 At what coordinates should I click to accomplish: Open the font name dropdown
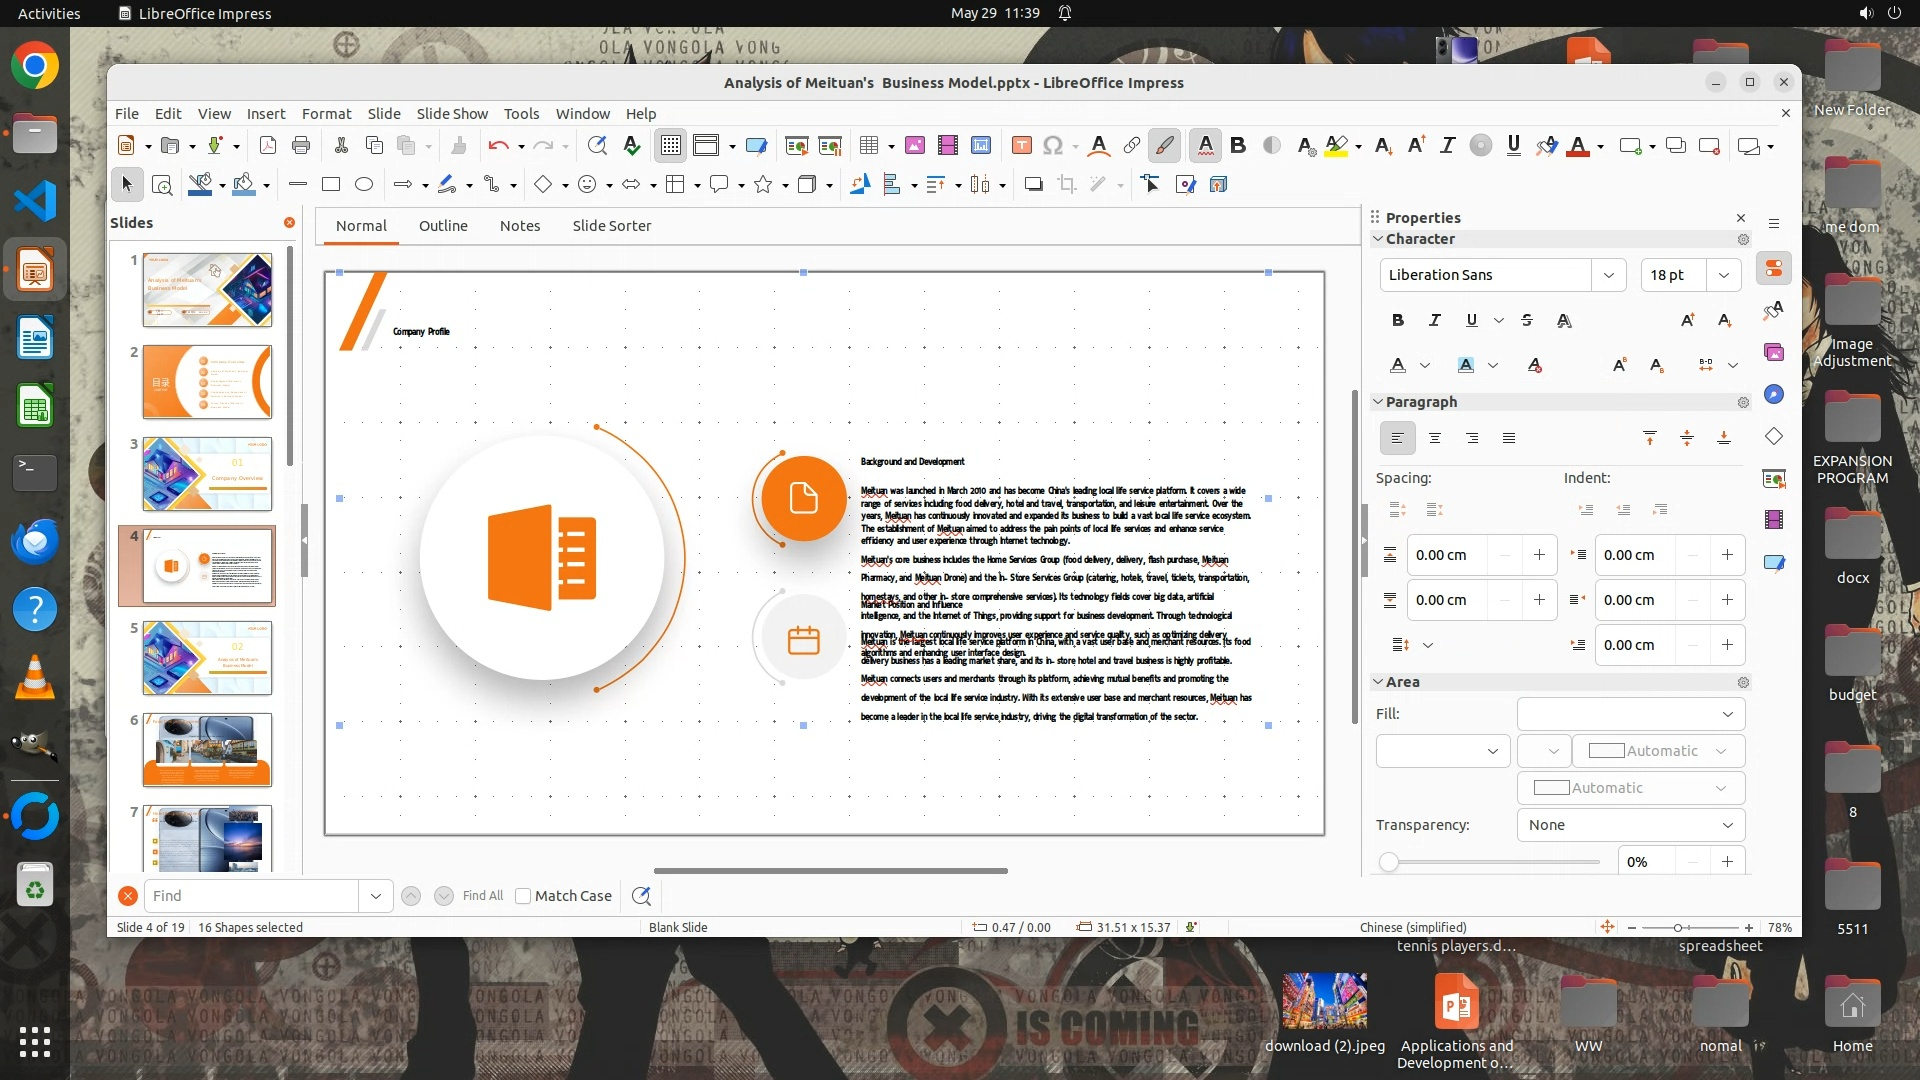(1608, 275)
